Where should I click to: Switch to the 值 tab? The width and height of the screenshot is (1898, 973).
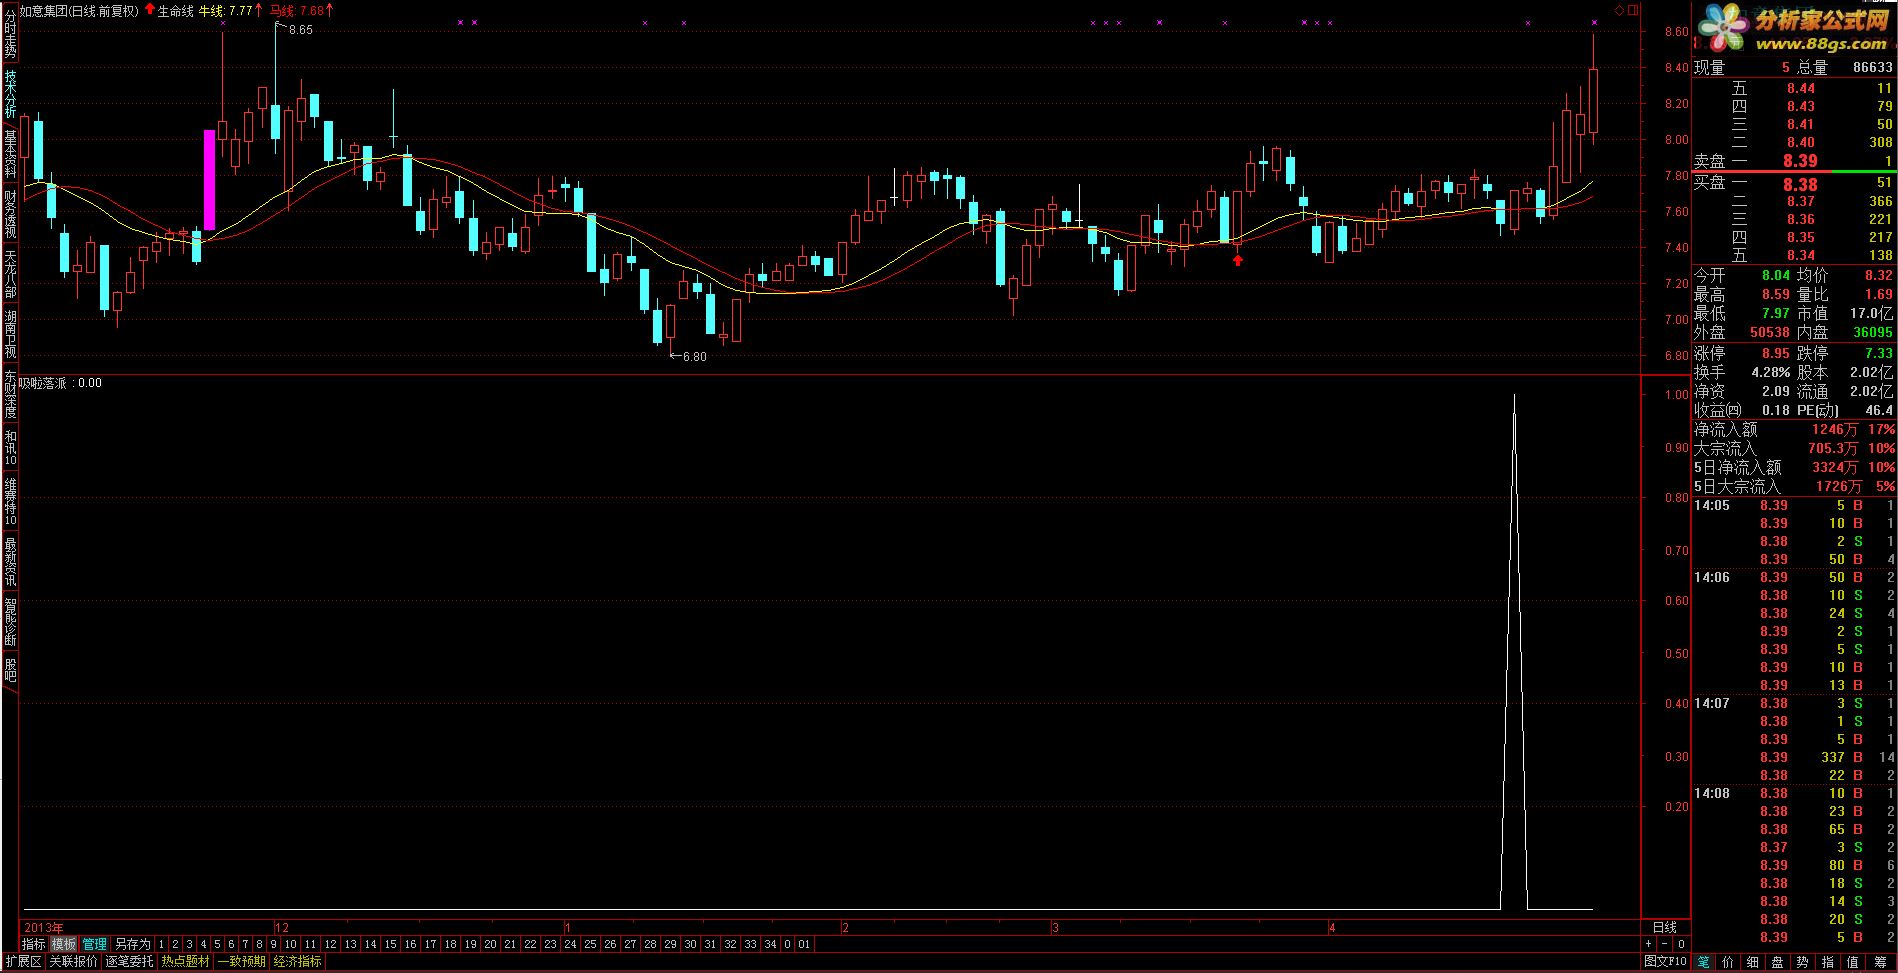point(1853,962)
